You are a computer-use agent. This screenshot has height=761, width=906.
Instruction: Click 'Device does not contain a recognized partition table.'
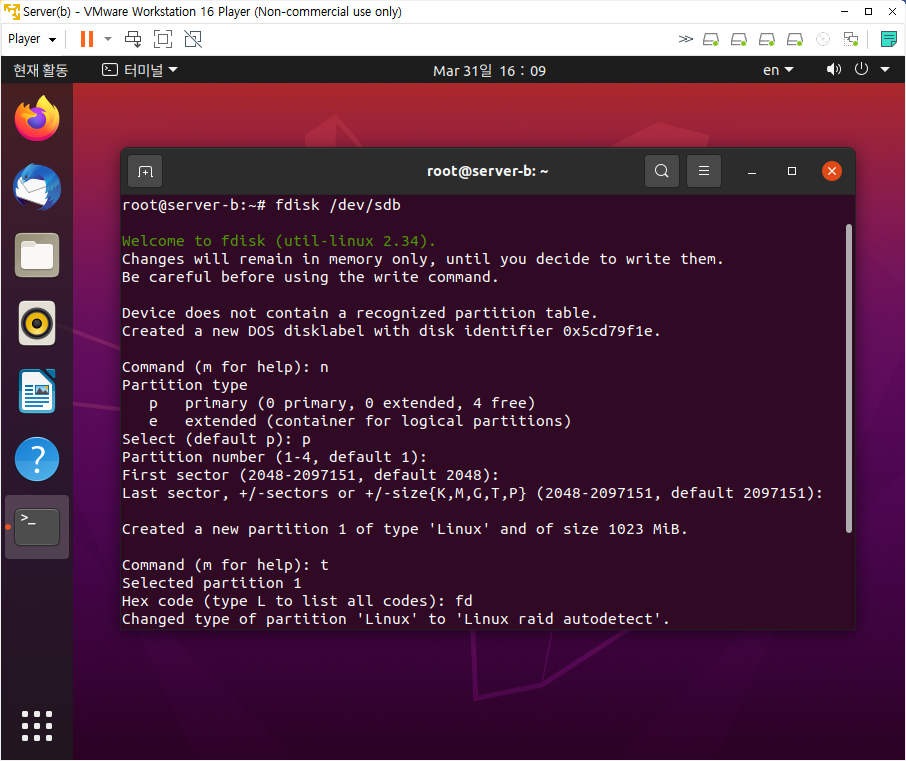(x=359, y=313)
